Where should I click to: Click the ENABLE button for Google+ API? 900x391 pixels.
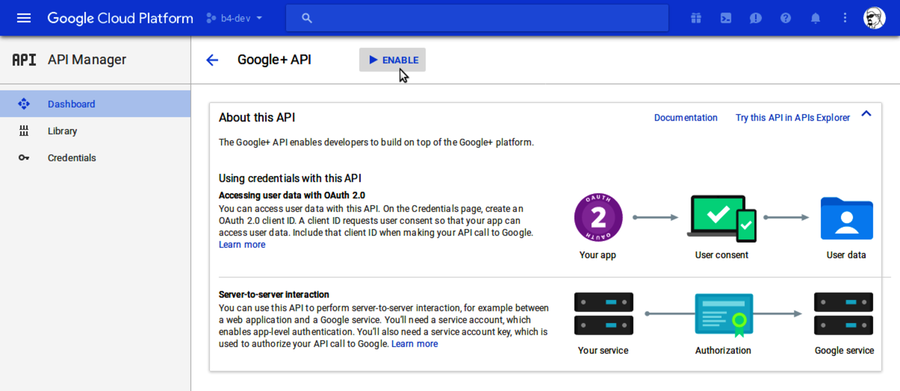(x=393, y=60)
